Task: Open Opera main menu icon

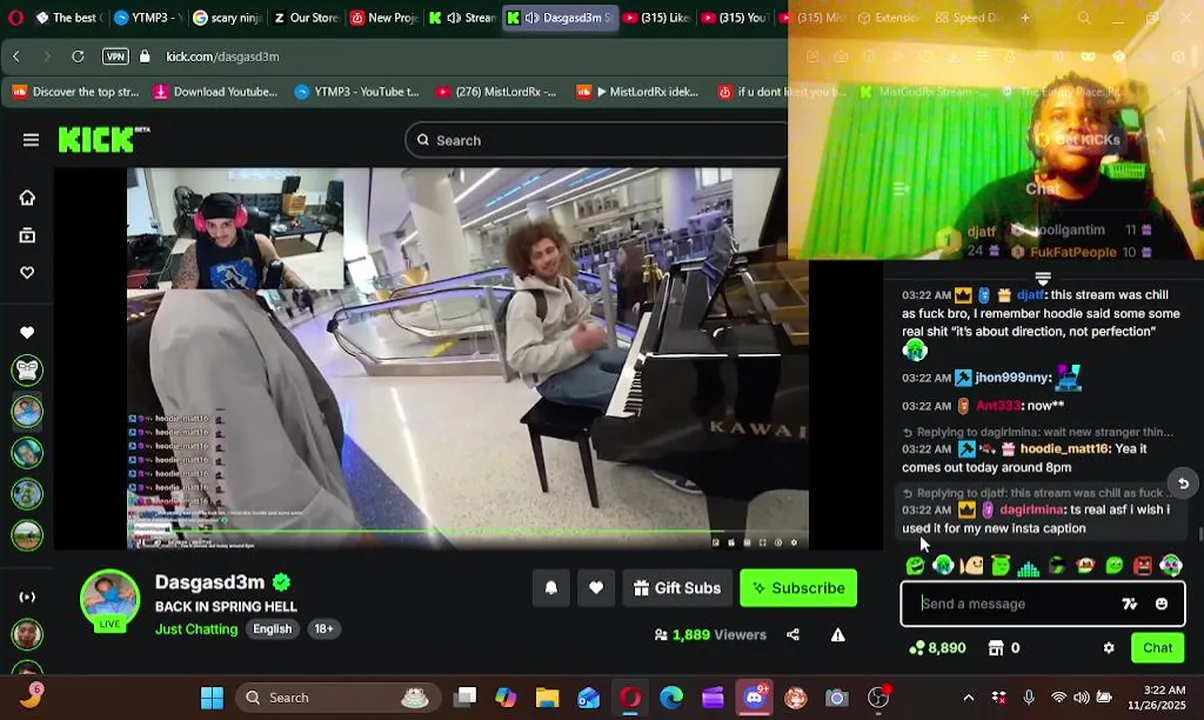Action: (15, 17)
